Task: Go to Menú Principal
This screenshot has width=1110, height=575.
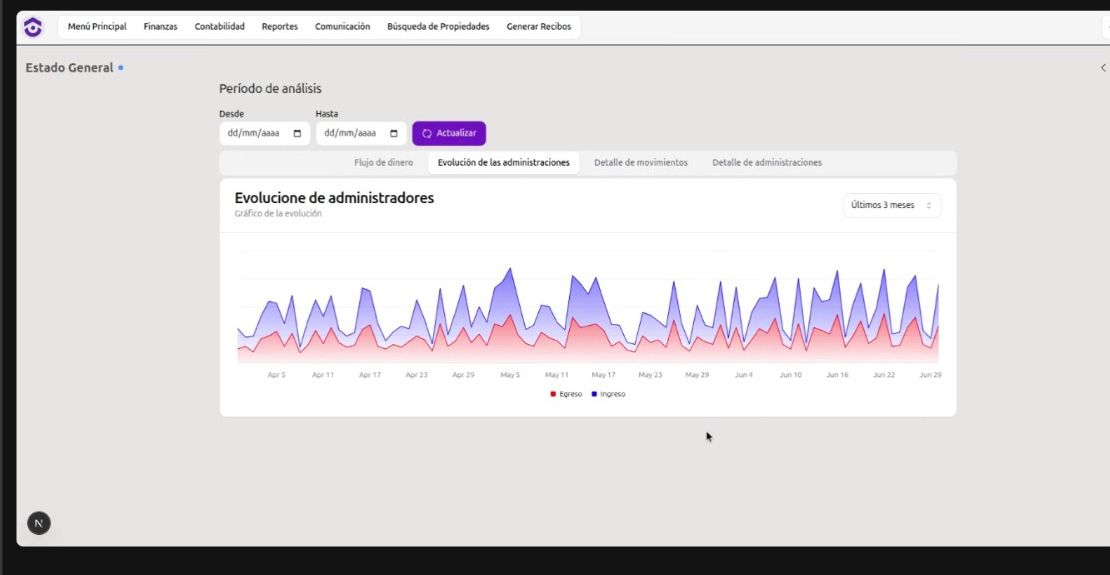Action: pos(97,27)
